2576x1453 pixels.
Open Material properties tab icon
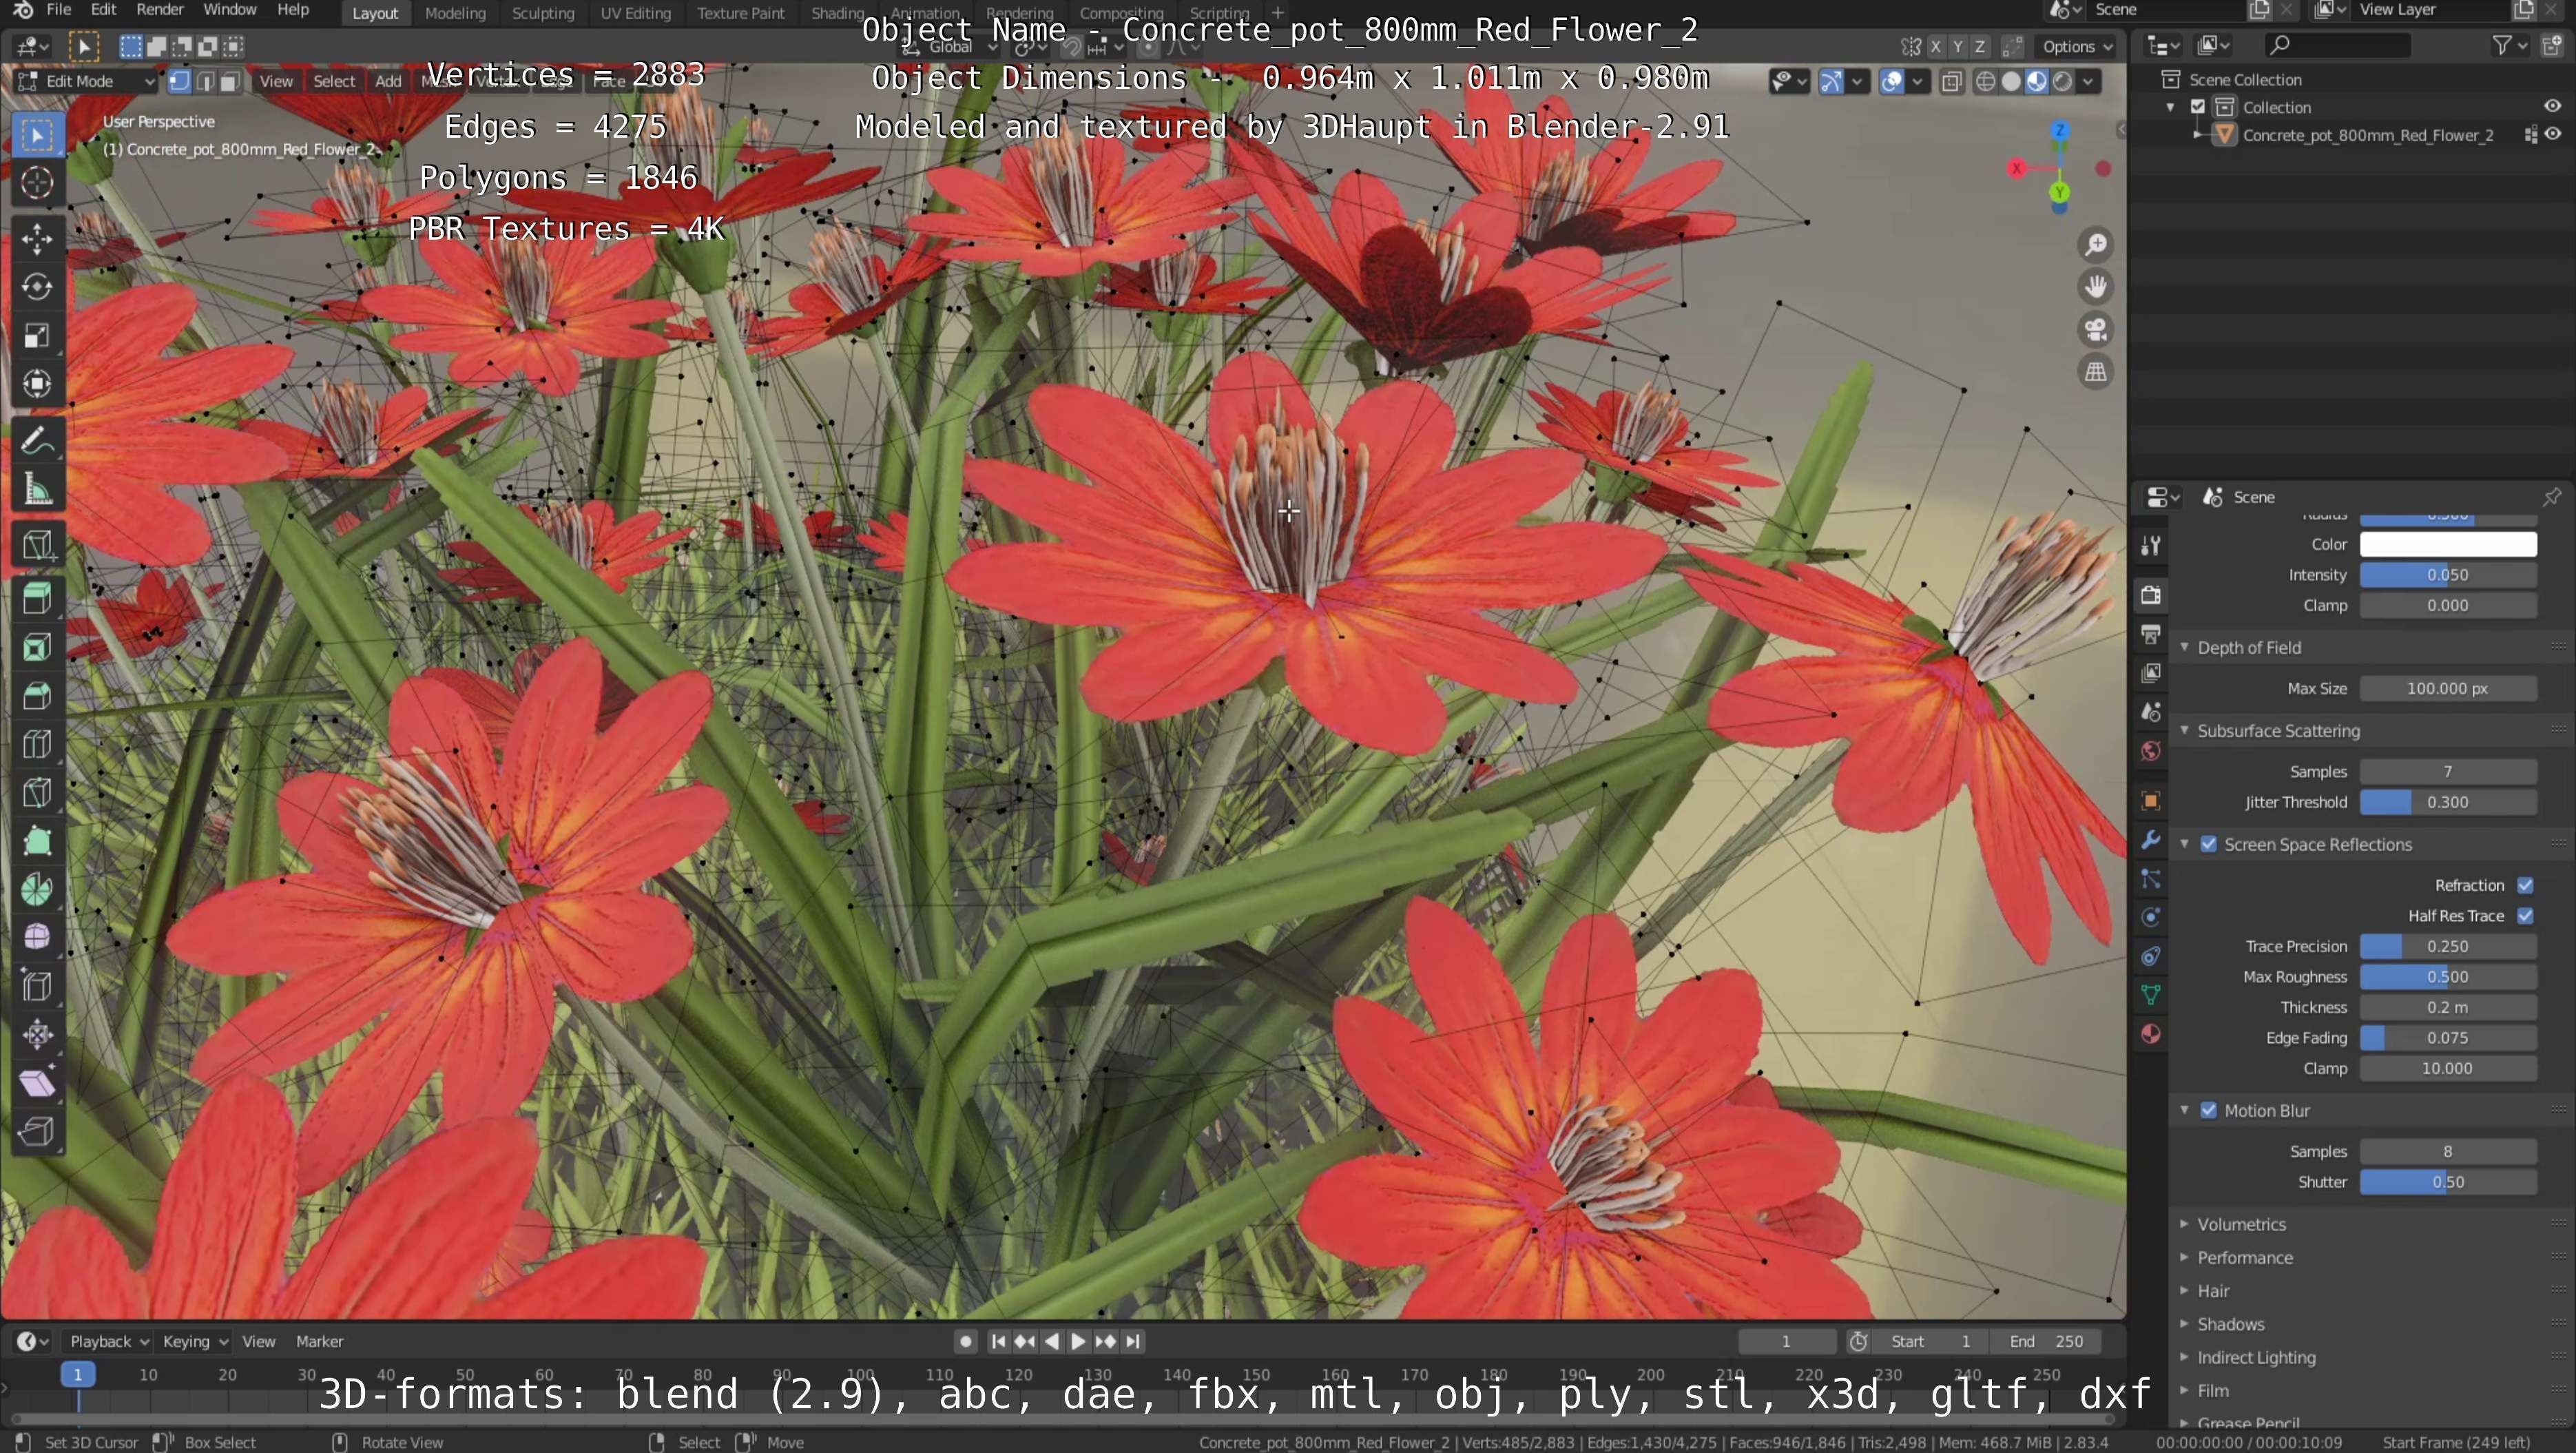point(2151,1034)
